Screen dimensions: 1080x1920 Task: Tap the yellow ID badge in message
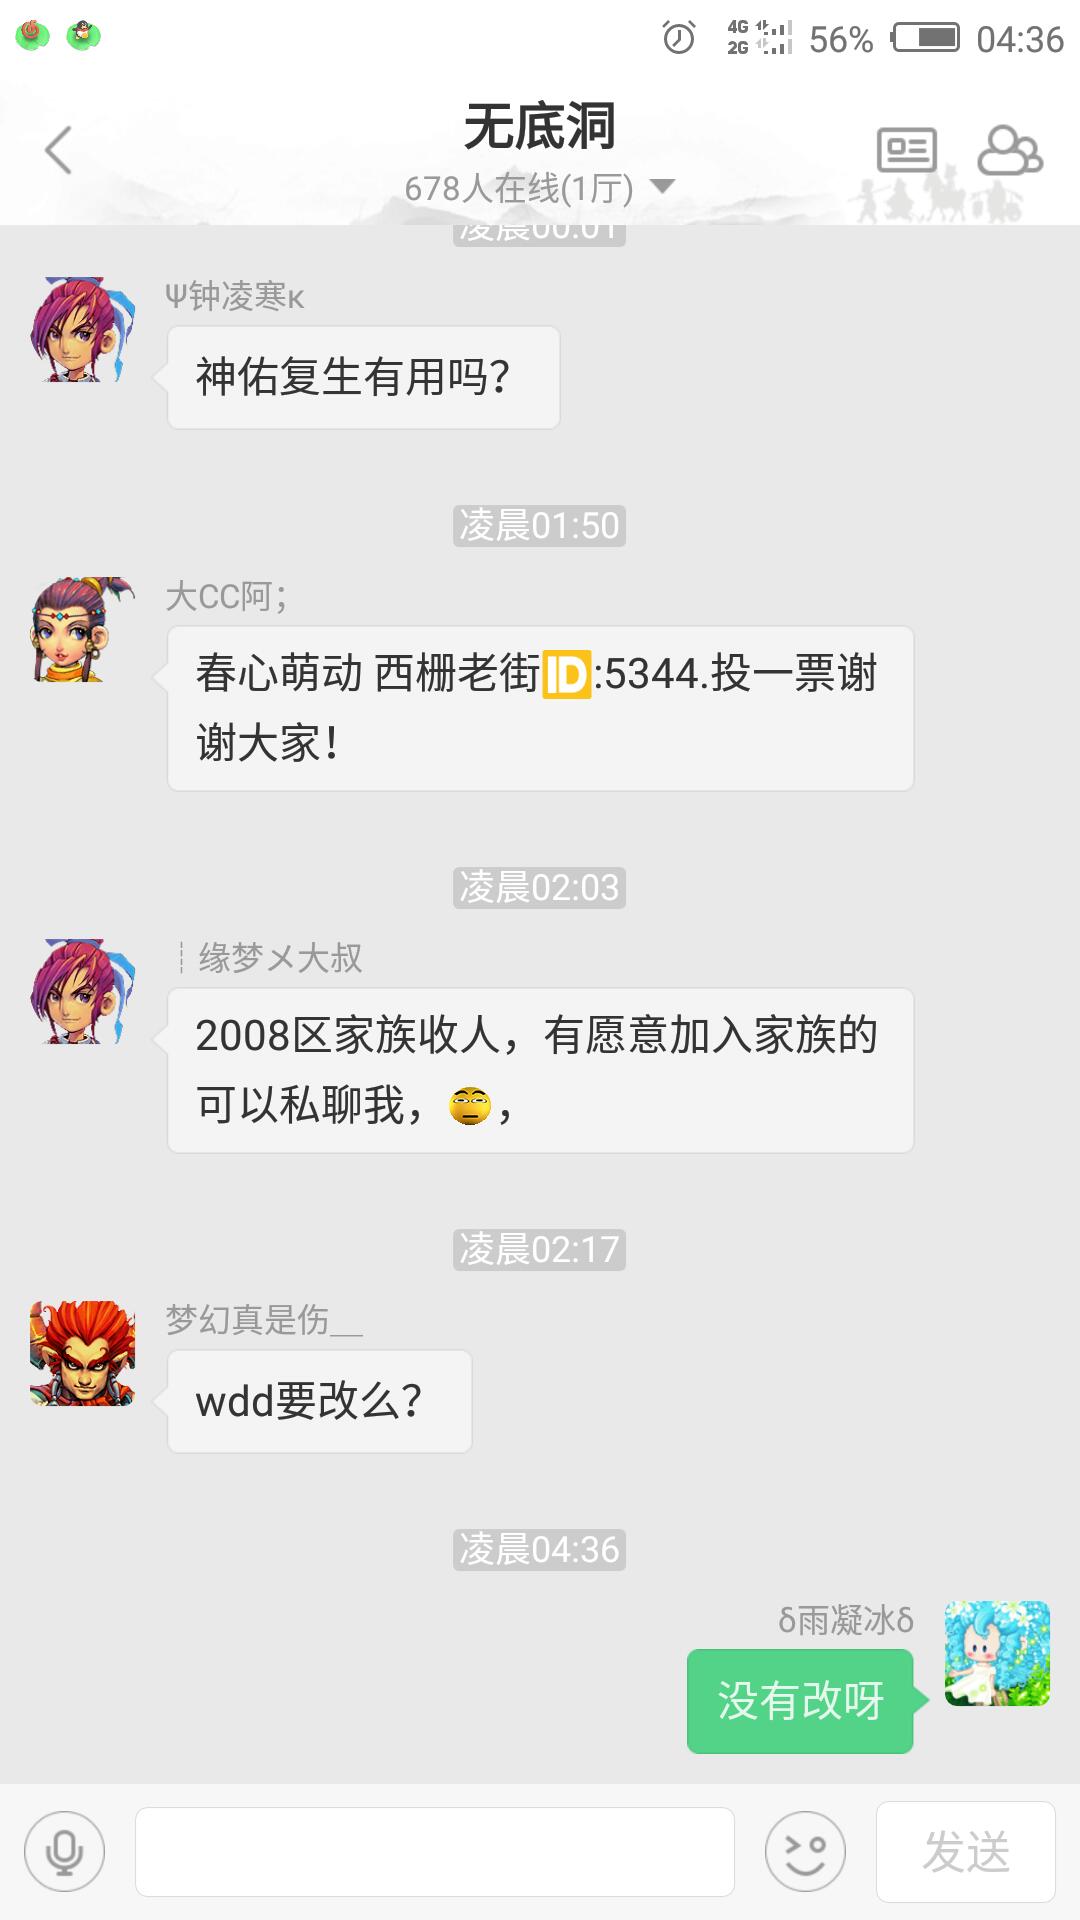click(567, 674)
